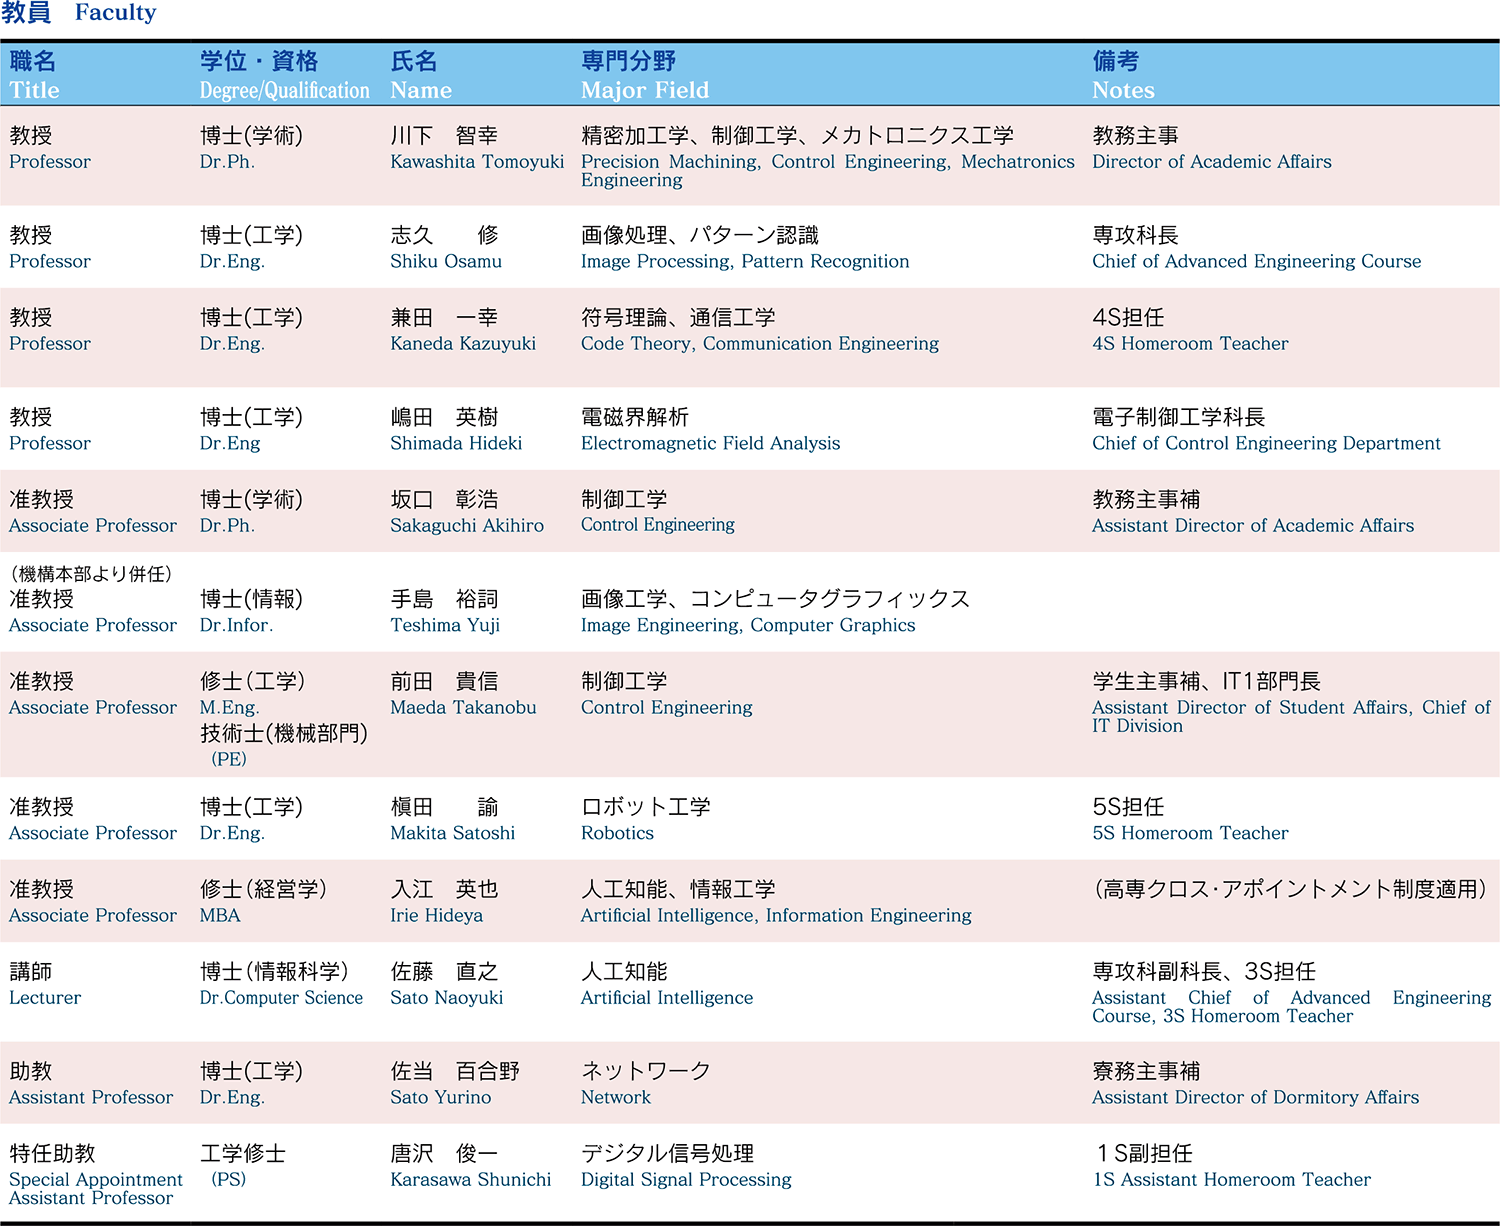Click 'Assistant Director of Dormitory Affairs' note

pos(1256,1098)
